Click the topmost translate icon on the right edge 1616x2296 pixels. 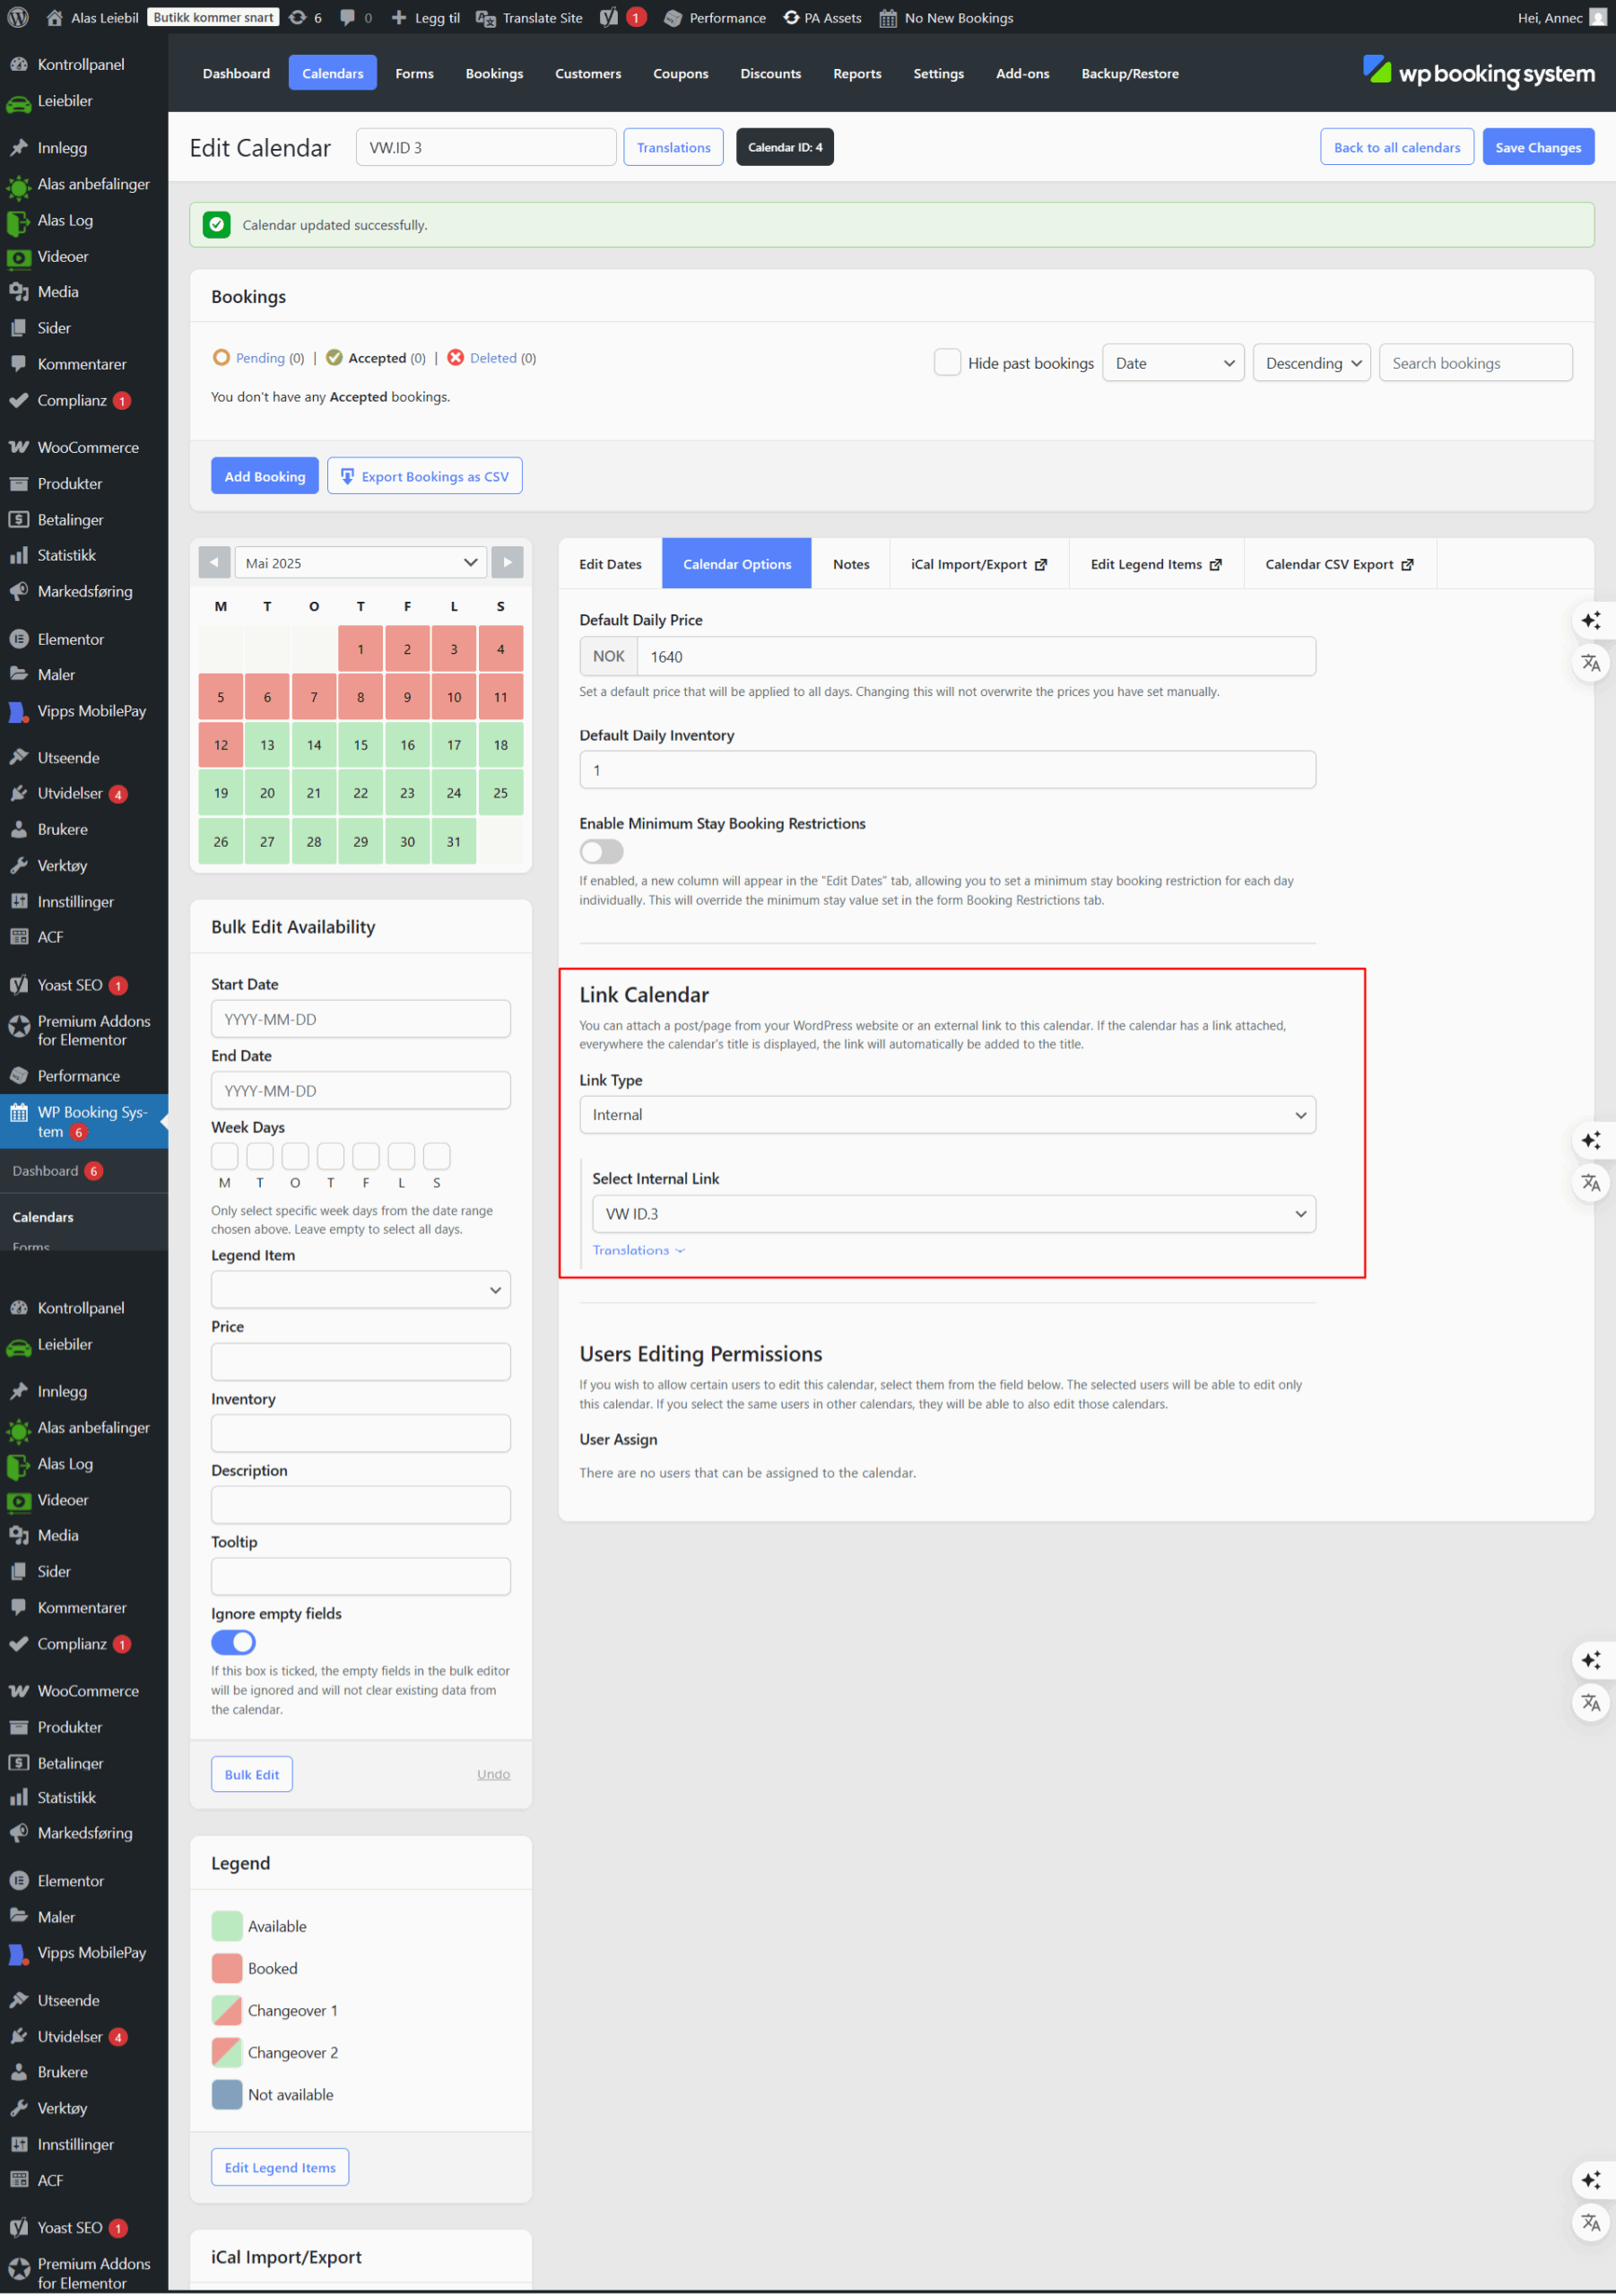1590,663
